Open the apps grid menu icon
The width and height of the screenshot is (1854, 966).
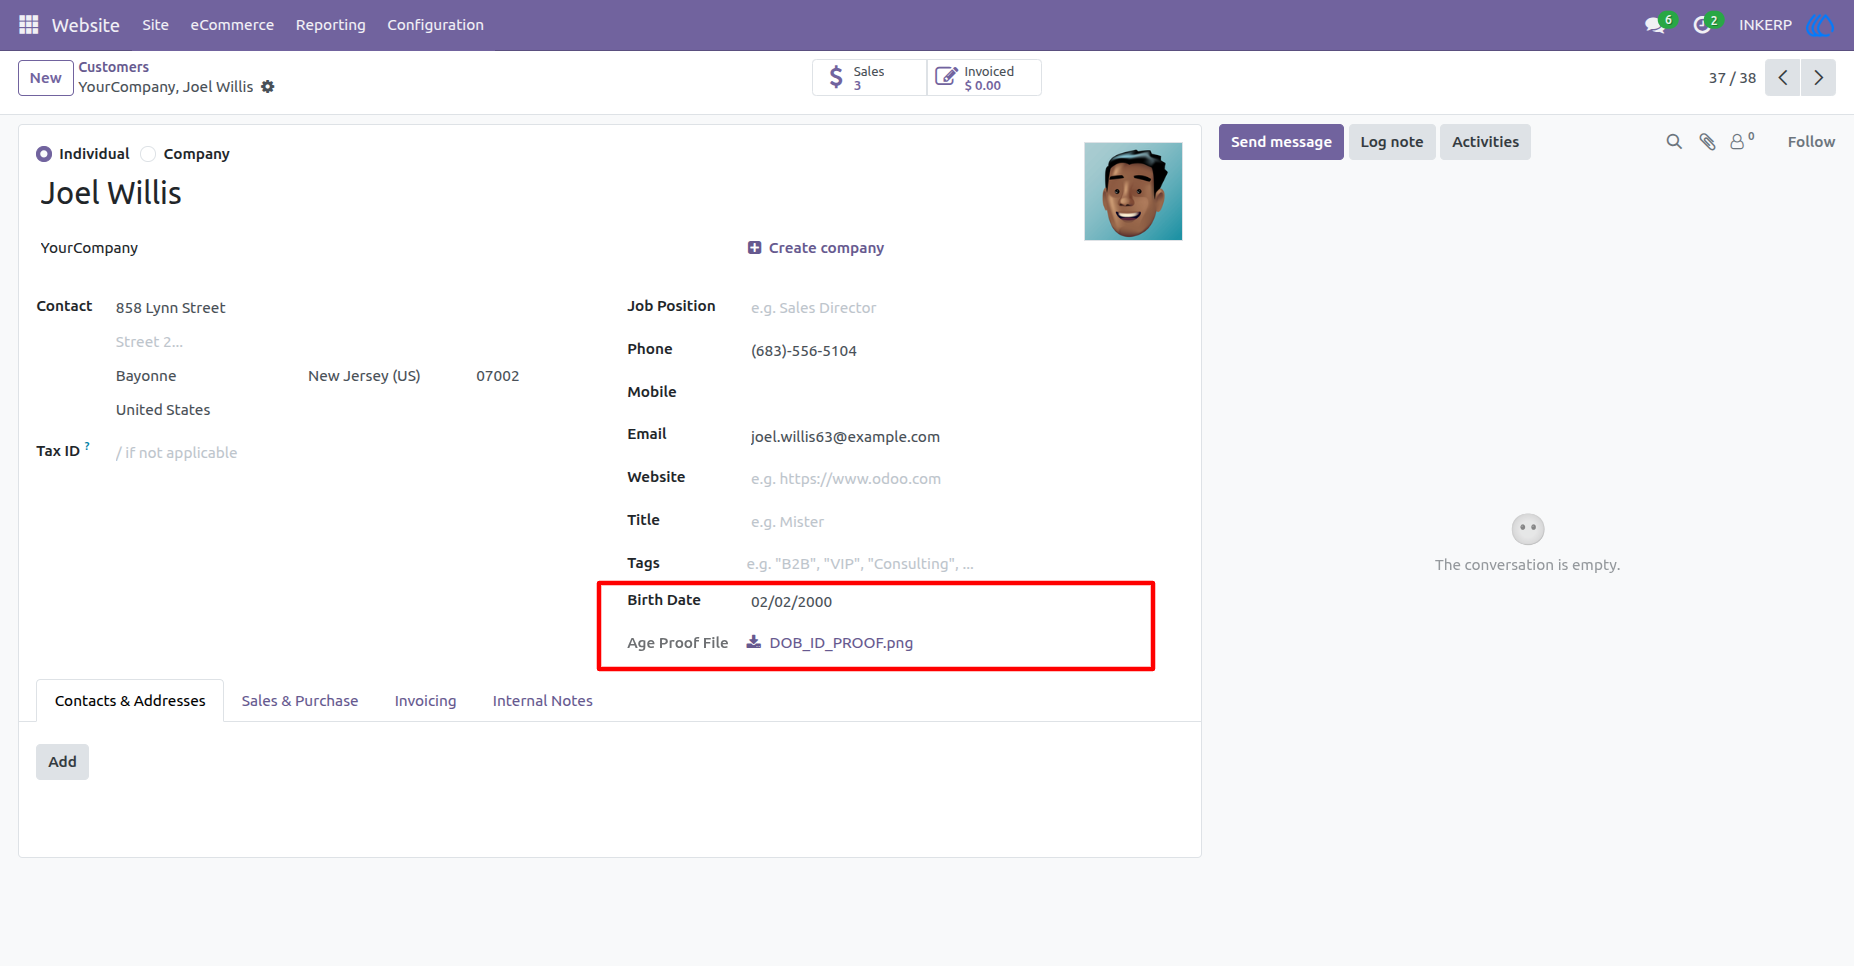click(29, 25)
